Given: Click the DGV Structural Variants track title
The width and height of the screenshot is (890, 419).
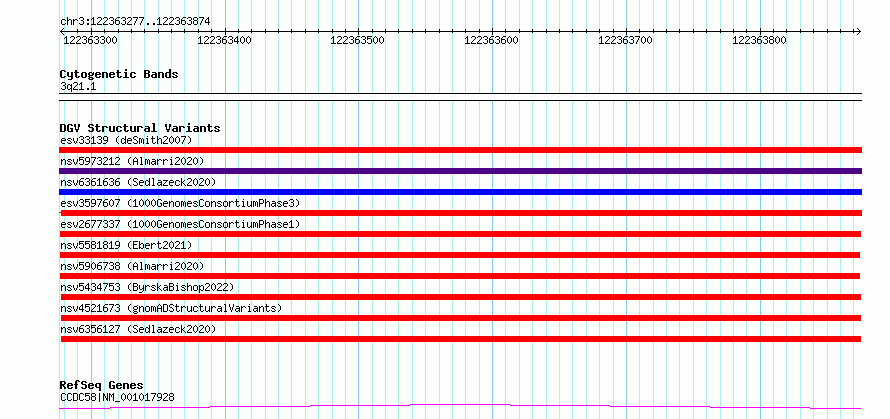Looking at the screenshot, I should tap(140, 128).
